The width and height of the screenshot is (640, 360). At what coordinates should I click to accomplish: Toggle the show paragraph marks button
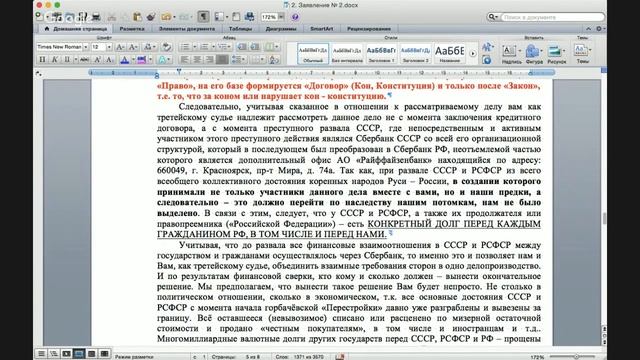[x=203, y=17]
